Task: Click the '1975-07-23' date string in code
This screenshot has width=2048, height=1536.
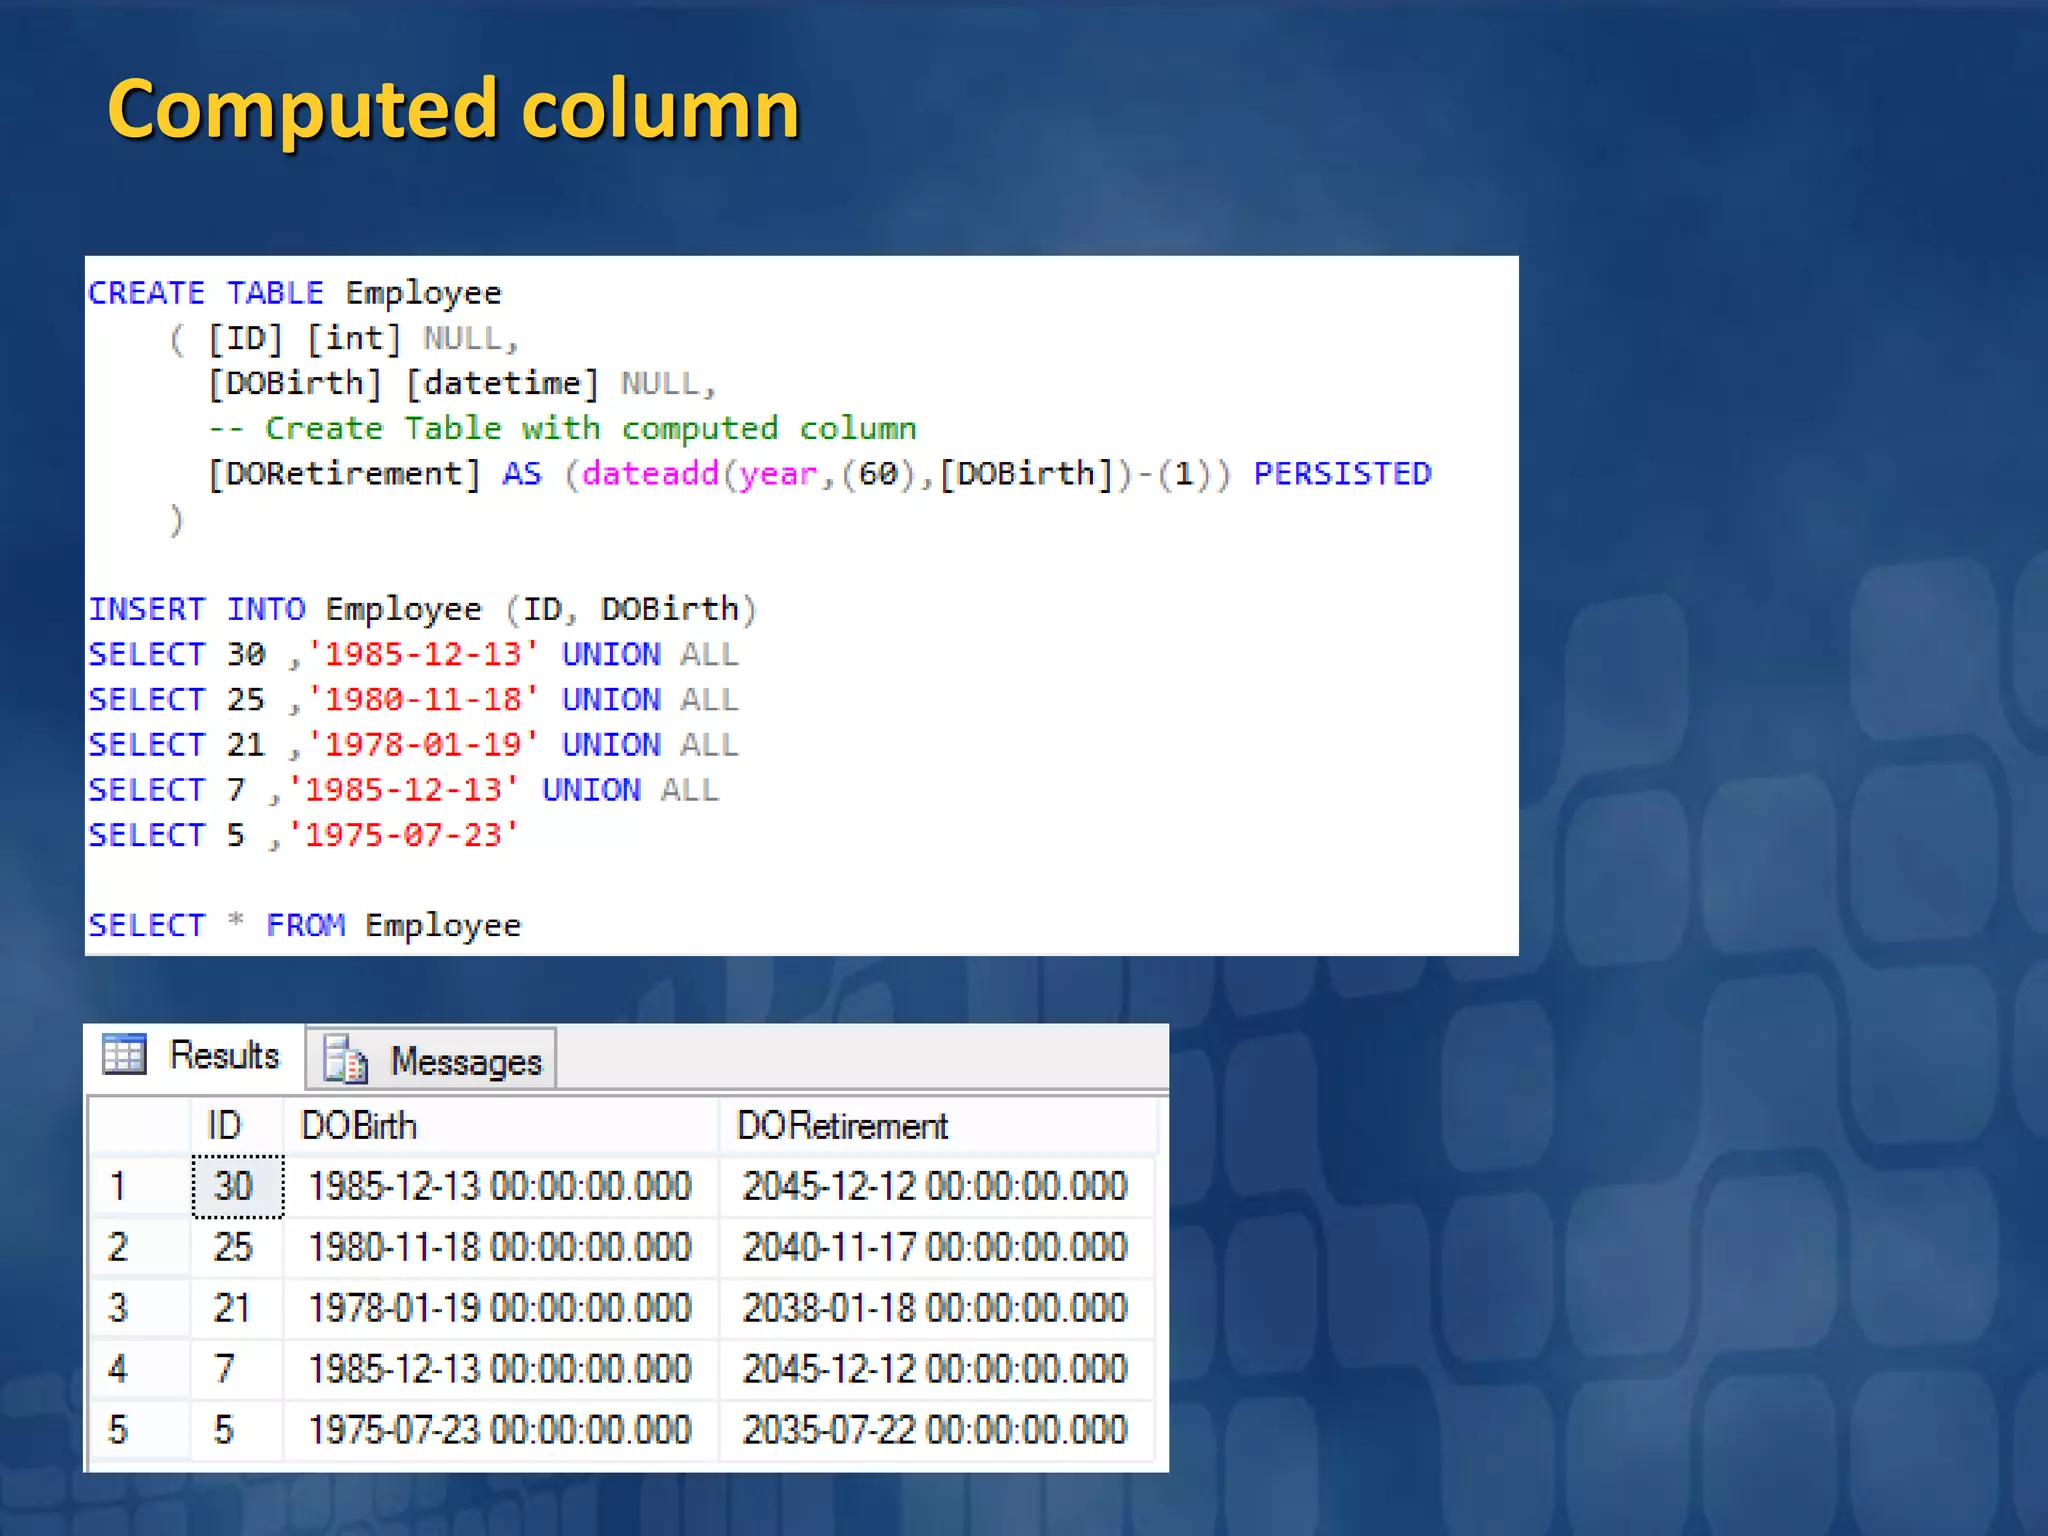Action: pos(404,834)
